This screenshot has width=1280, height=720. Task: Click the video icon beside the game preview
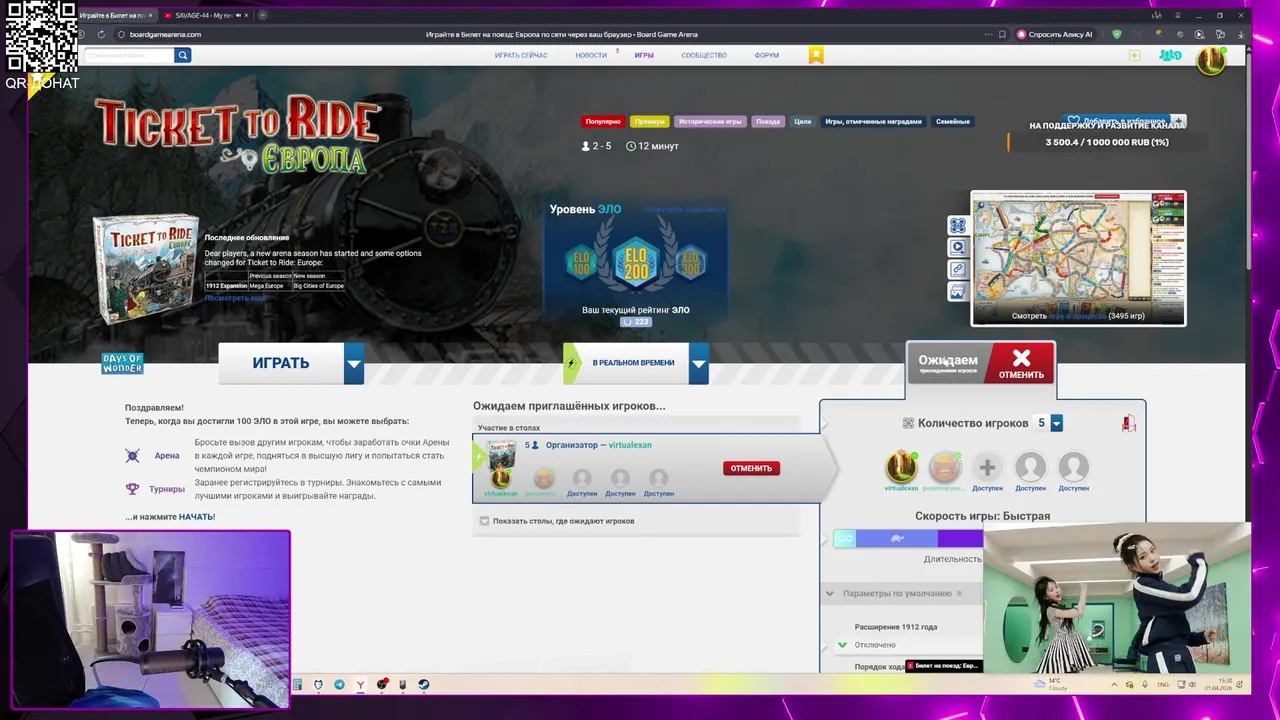pos(958,247)
